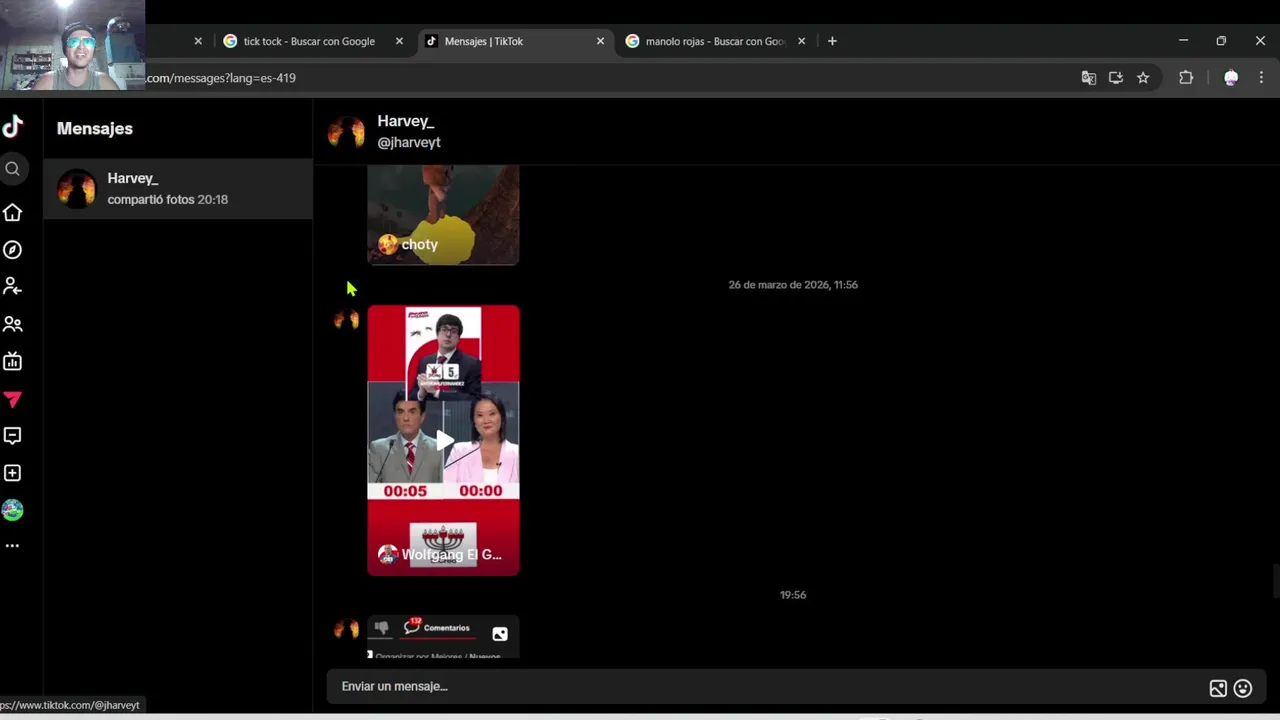The height and width of the screenshot is (720, 1280).
Task: Open the profile avatar in sidebar
Action: pyautogui.click(x=12, y=510)
